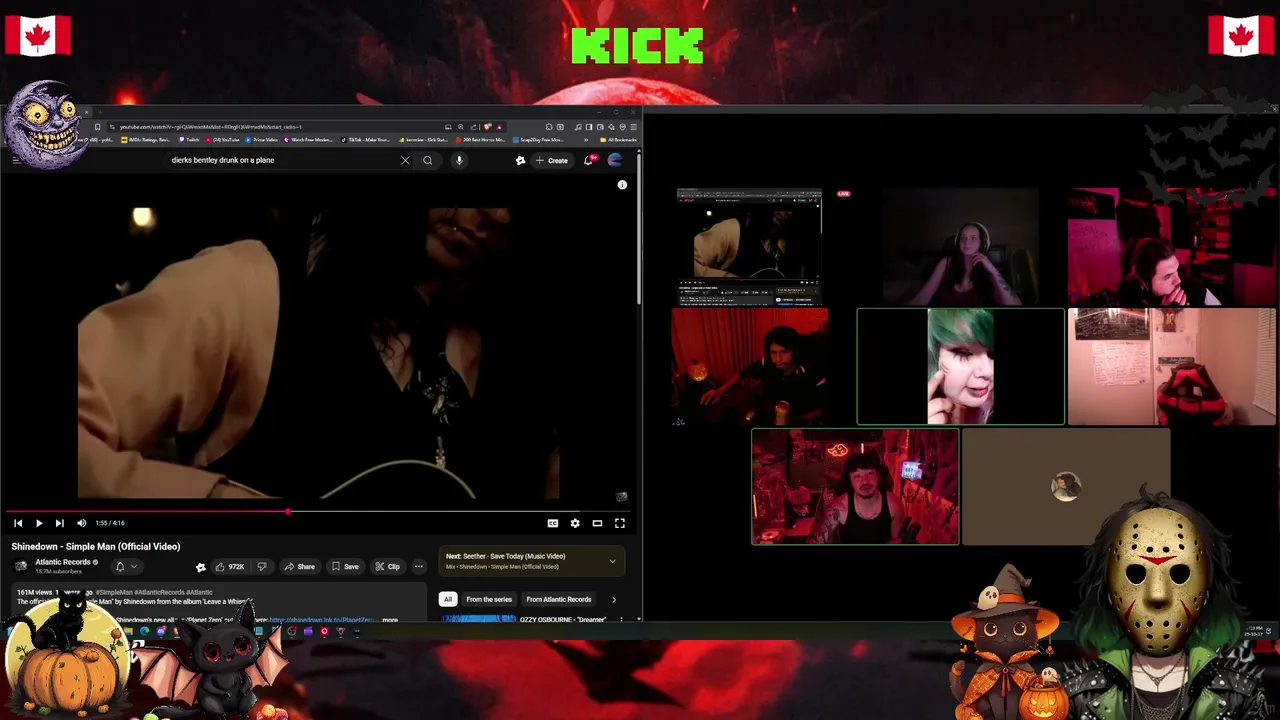Open the IMDb Ratings bookmark

pos(146,140)
